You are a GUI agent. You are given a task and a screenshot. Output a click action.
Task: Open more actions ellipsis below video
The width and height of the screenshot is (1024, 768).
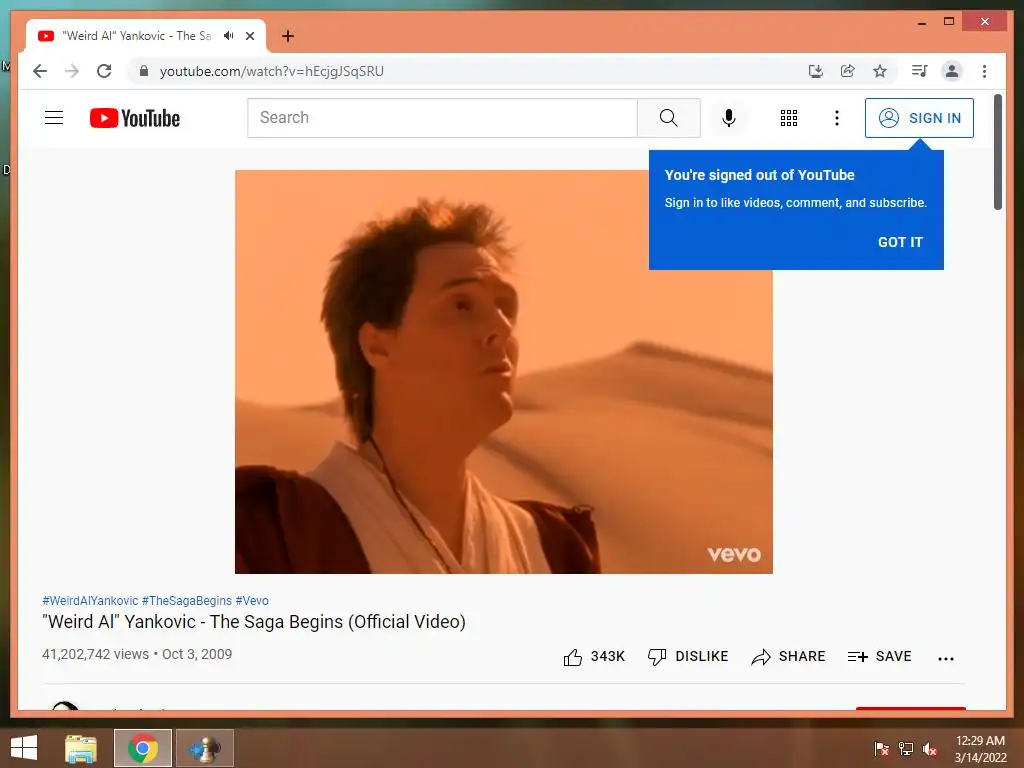tap(946, 658)
